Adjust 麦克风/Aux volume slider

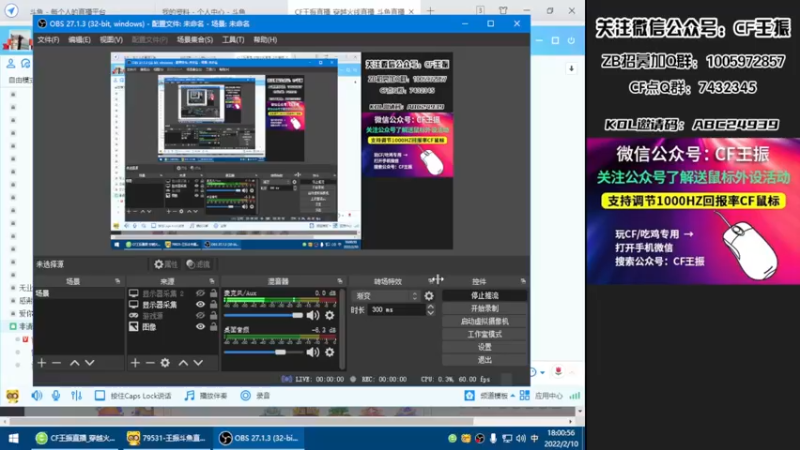pyautogui.click(x=263, y=315)
